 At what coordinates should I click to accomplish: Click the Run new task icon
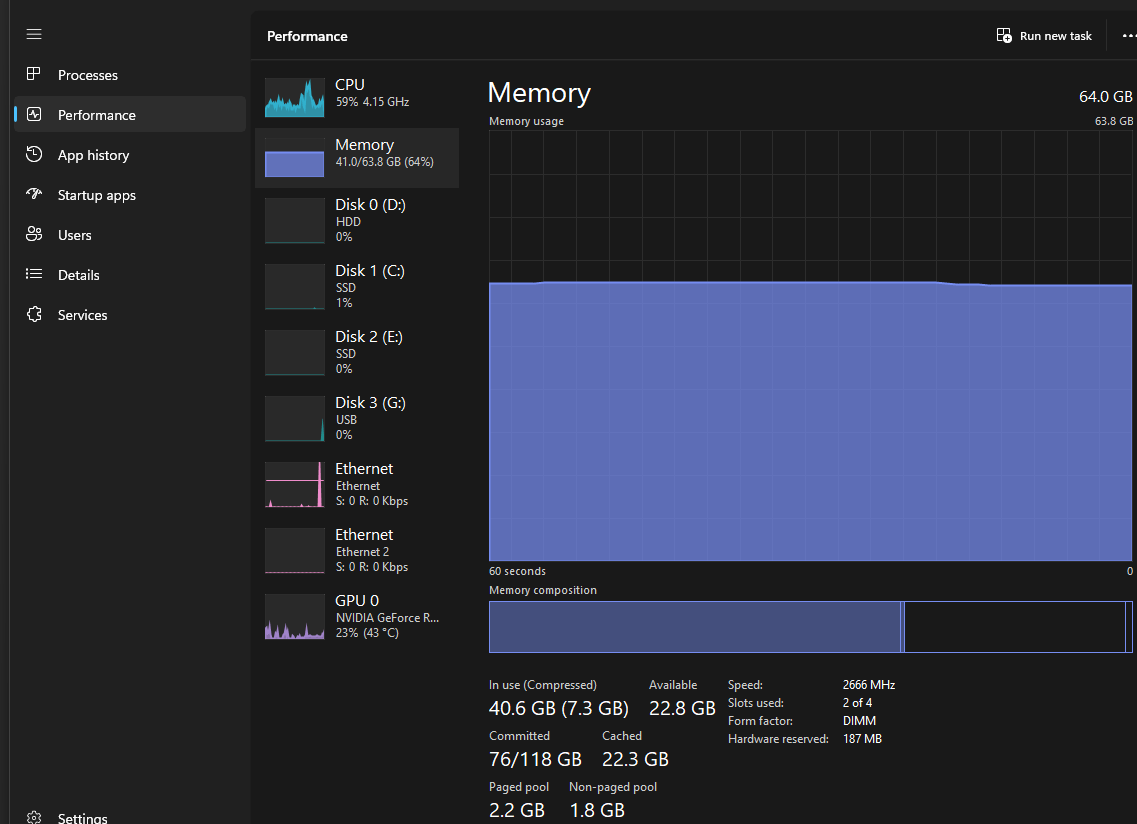click(x=1004, y=36)
